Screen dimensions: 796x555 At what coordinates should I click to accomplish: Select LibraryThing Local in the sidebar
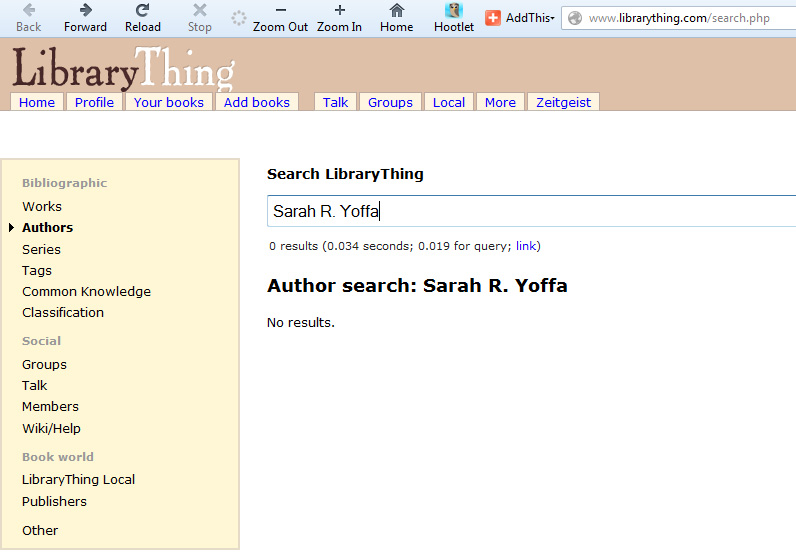79,479
